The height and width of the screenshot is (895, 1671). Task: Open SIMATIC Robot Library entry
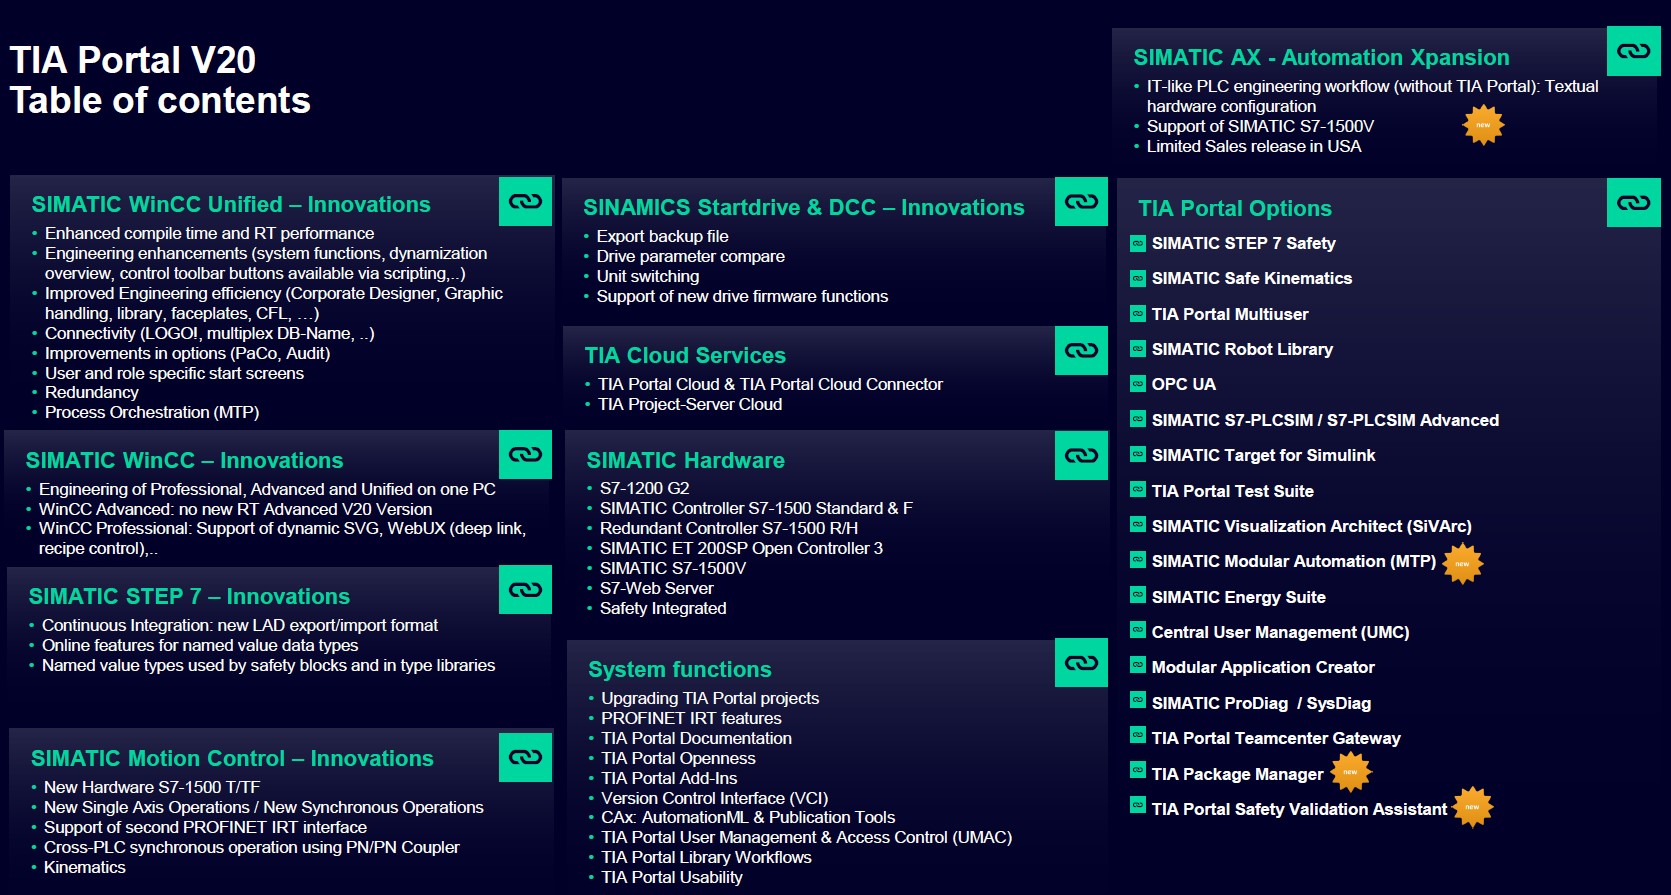1242,349
